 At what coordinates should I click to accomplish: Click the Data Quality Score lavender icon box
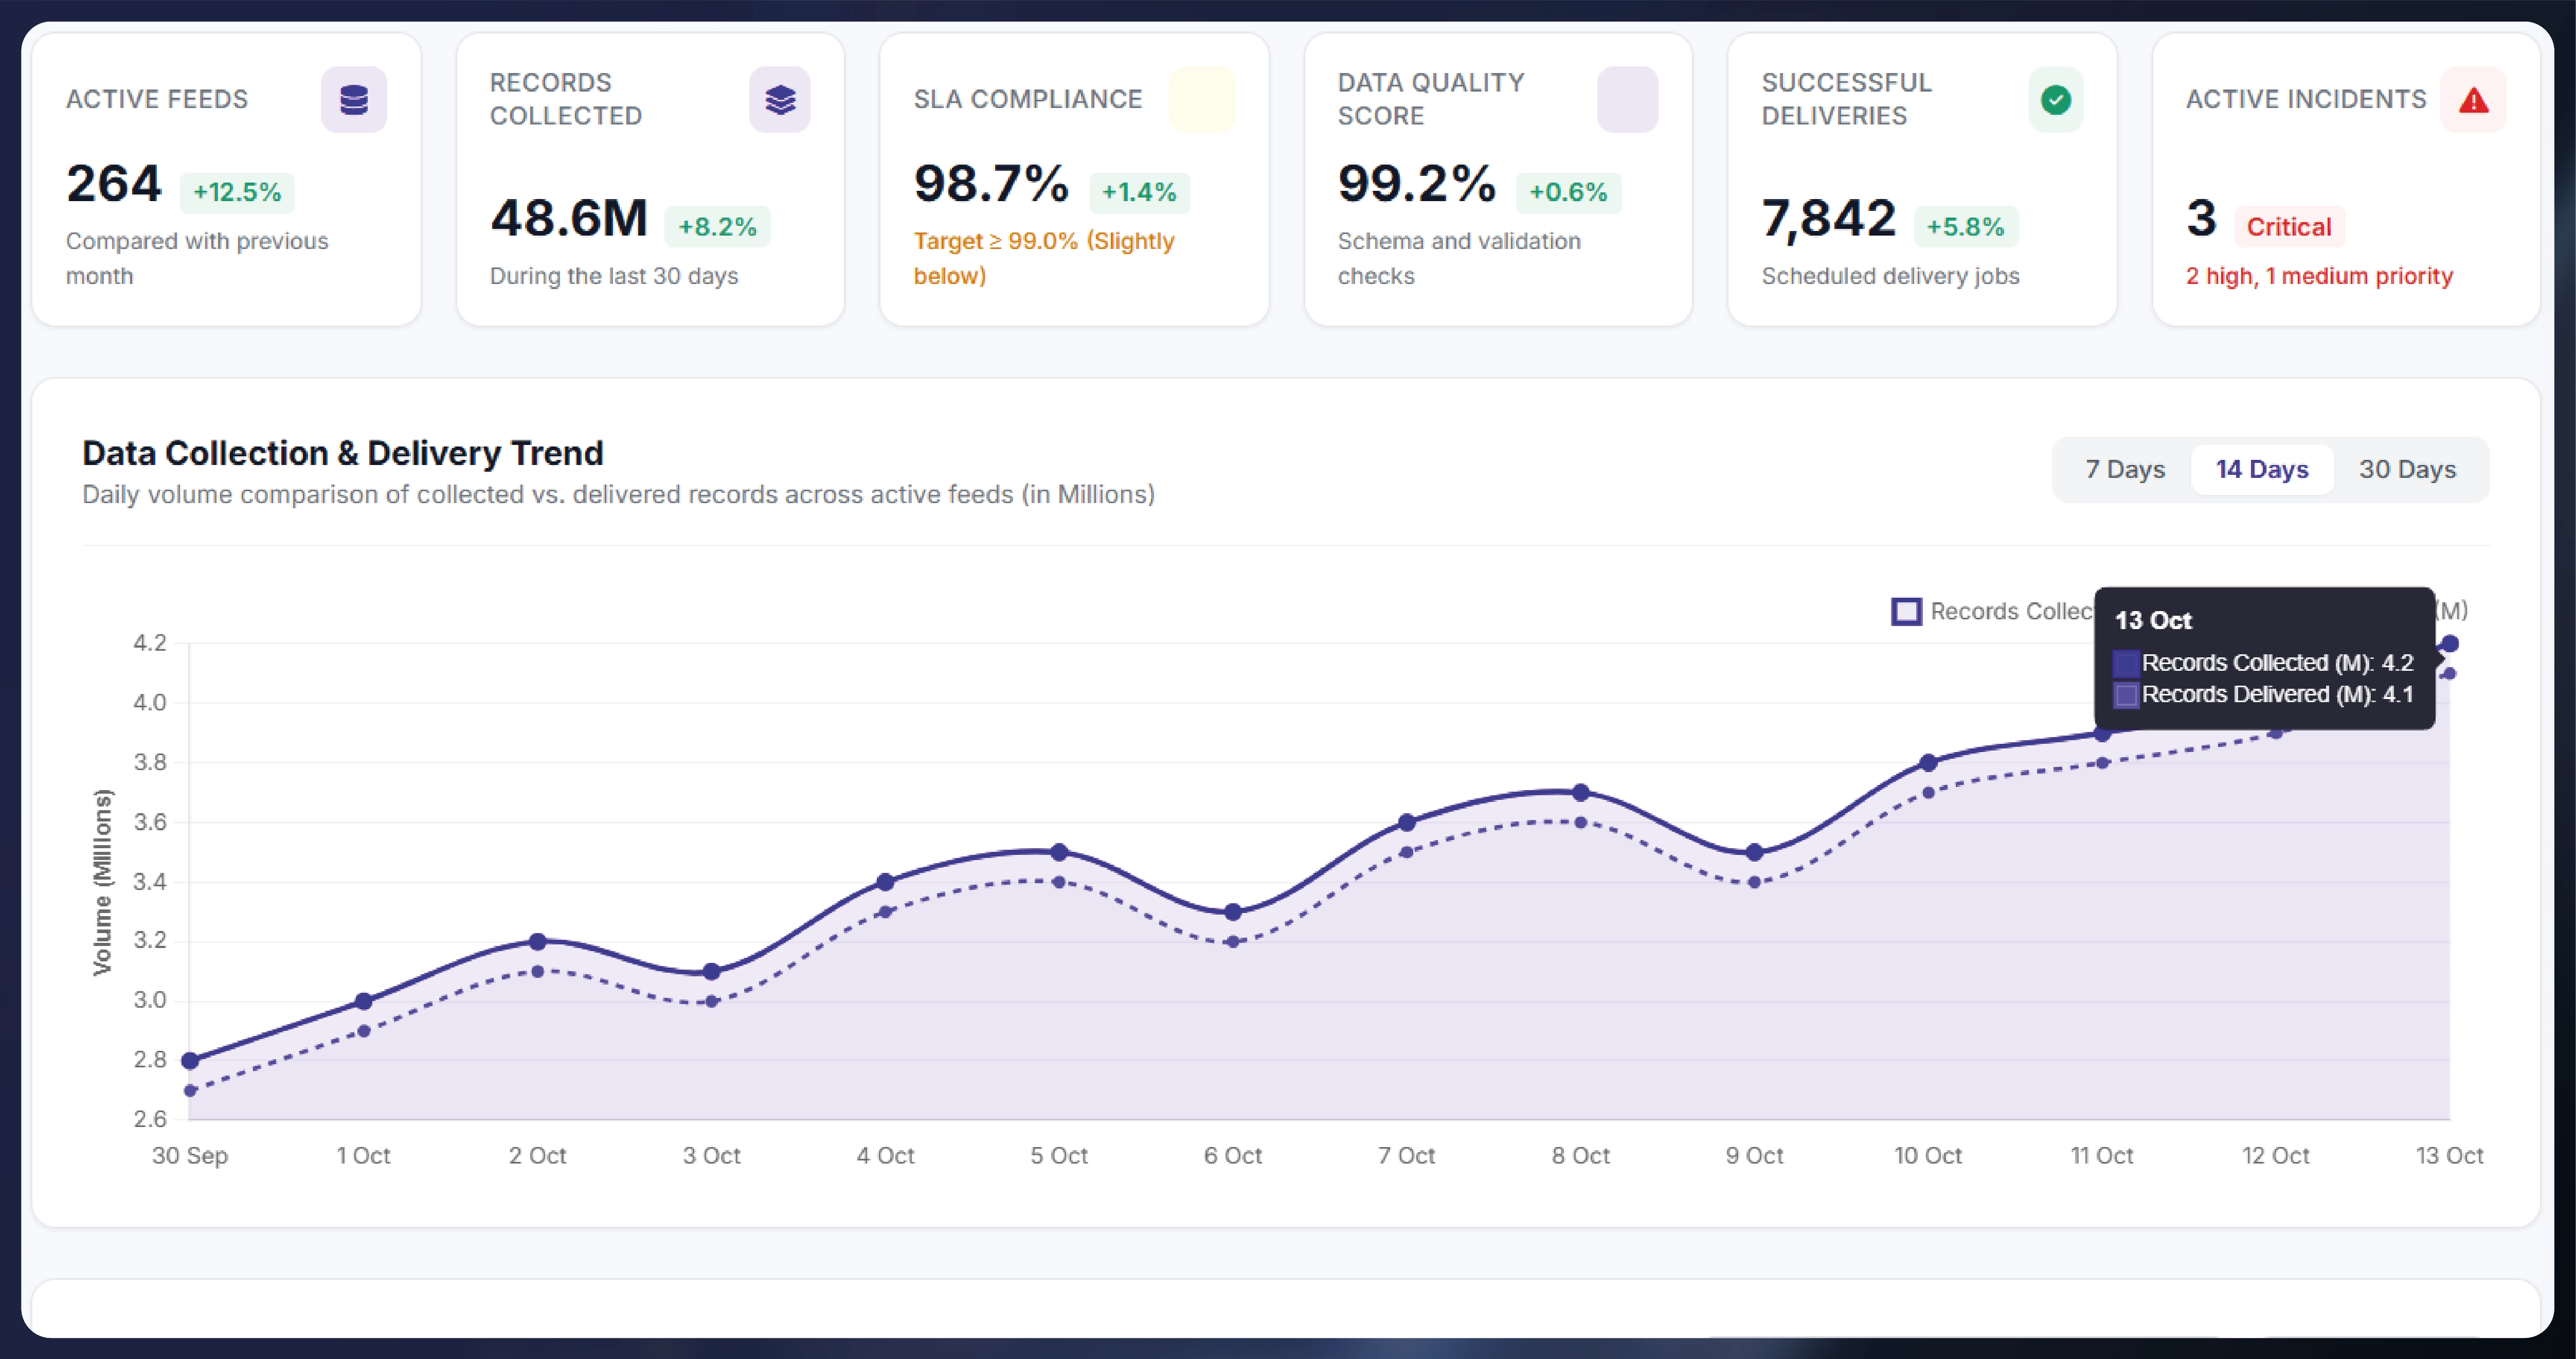[x=1627, y=99]
